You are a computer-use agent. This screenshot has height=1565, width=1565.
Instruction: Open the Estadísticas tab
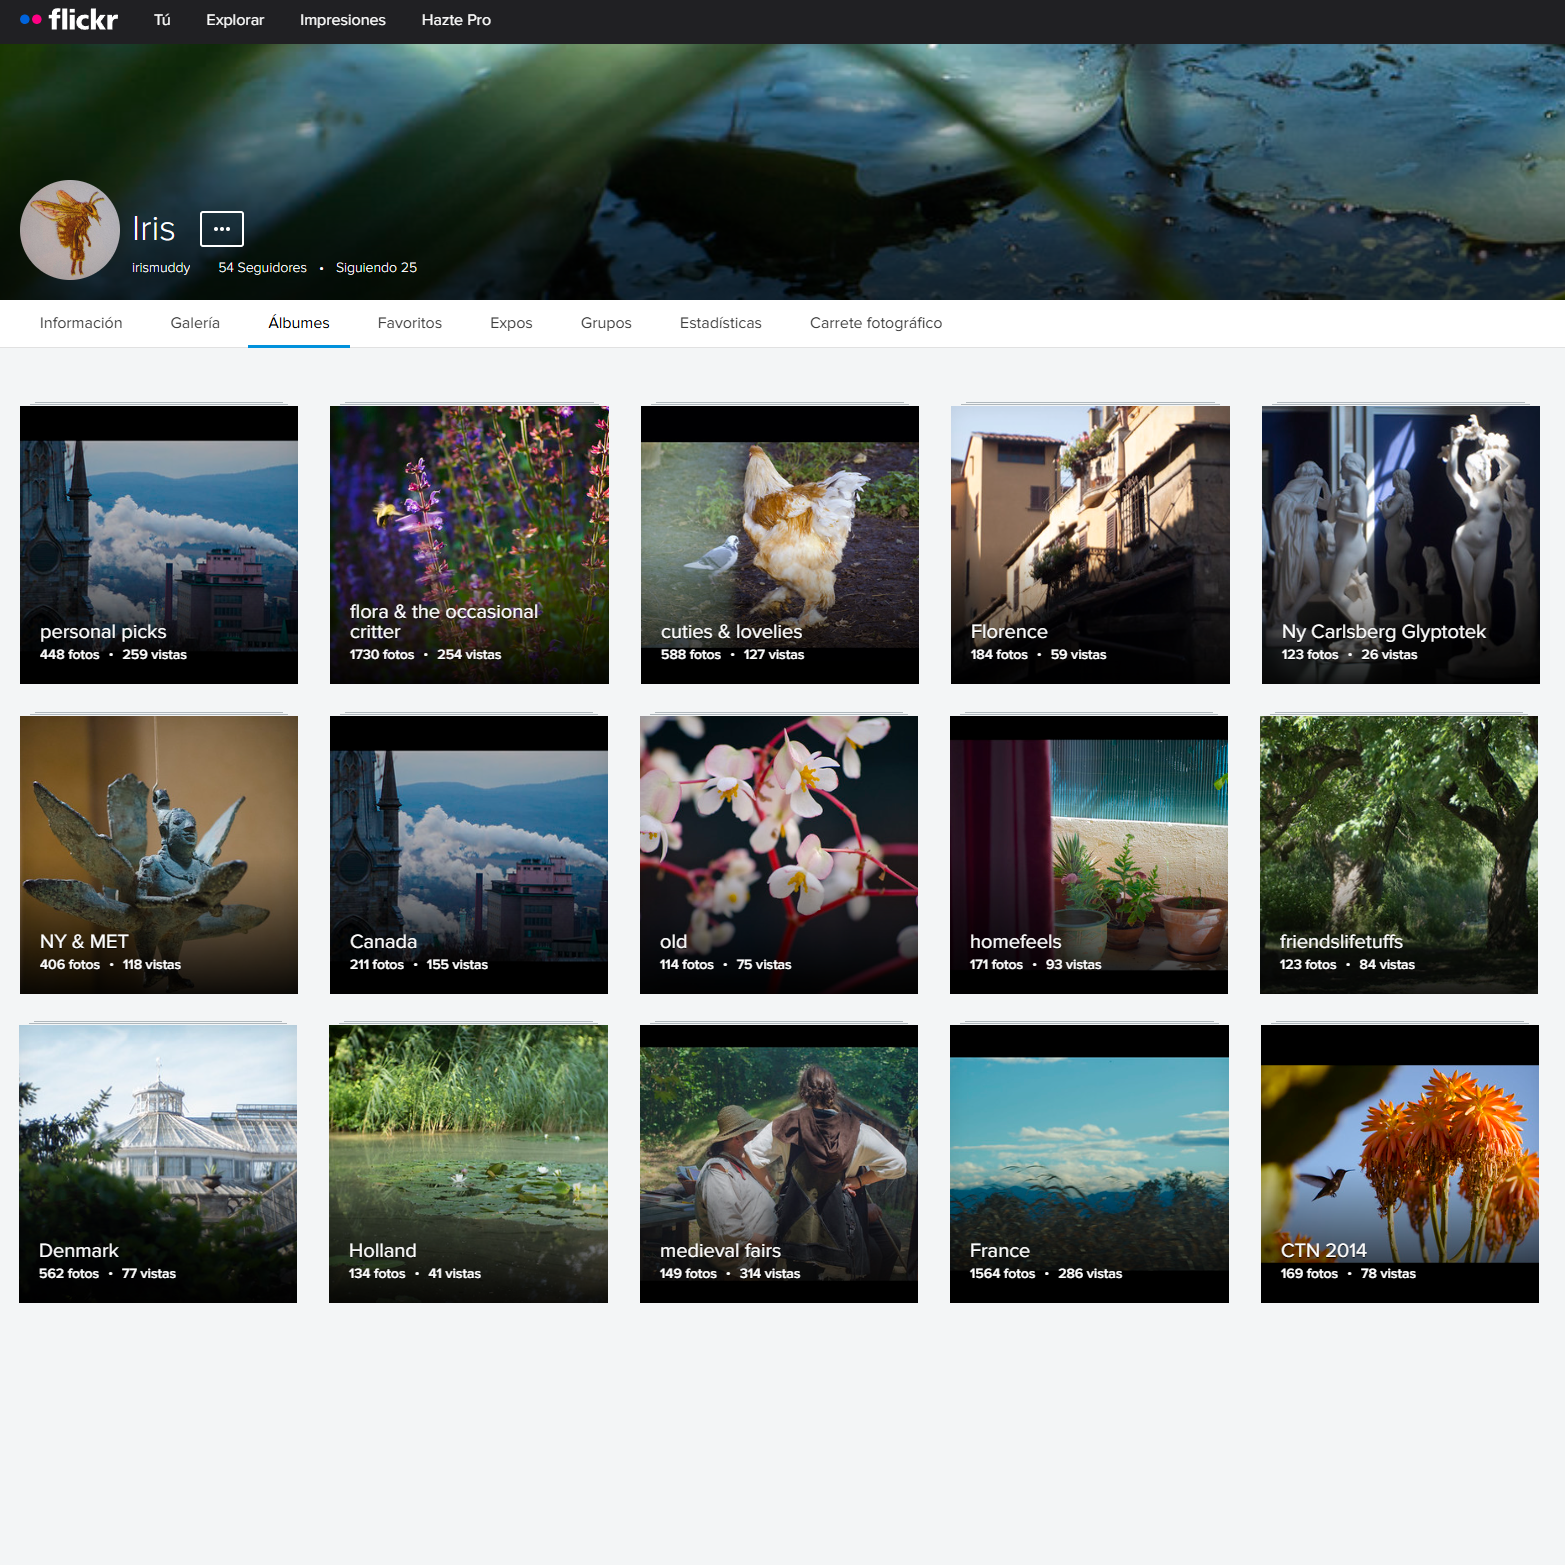point(720,322)
